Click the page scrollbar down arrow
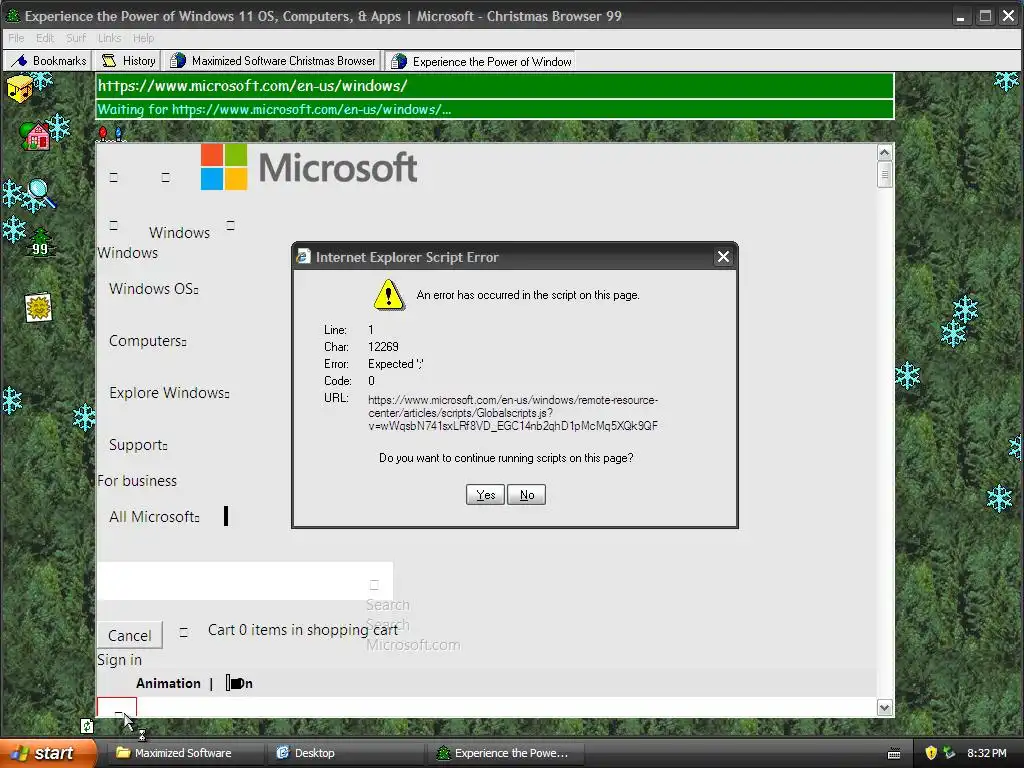1024x768 pixels. (884, 708)
